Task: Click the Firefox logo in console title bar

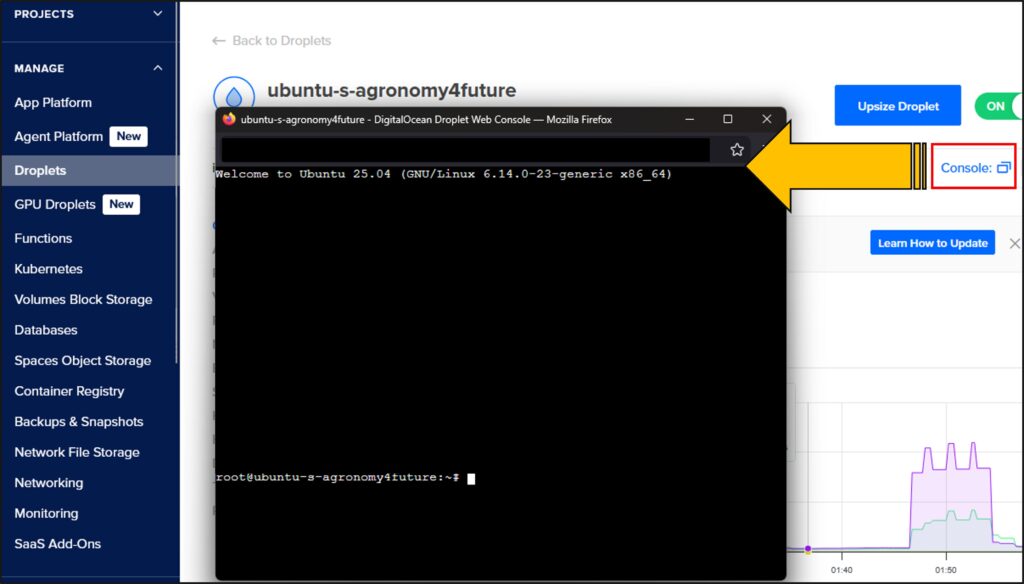Action: click(229, 119)
